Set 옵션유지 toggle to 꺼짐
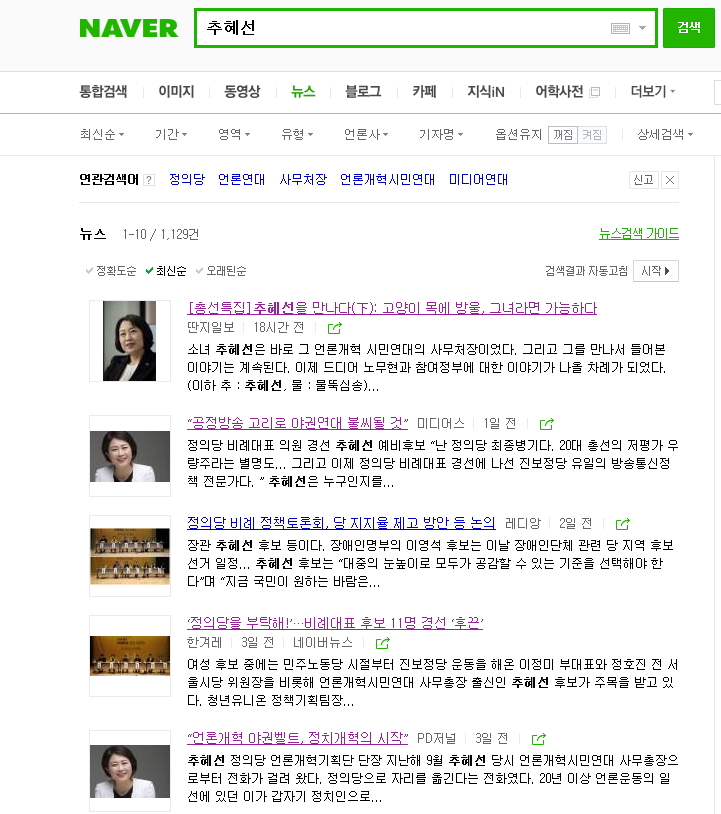Screen dimensions: 721x814 (x=563, y=135)
